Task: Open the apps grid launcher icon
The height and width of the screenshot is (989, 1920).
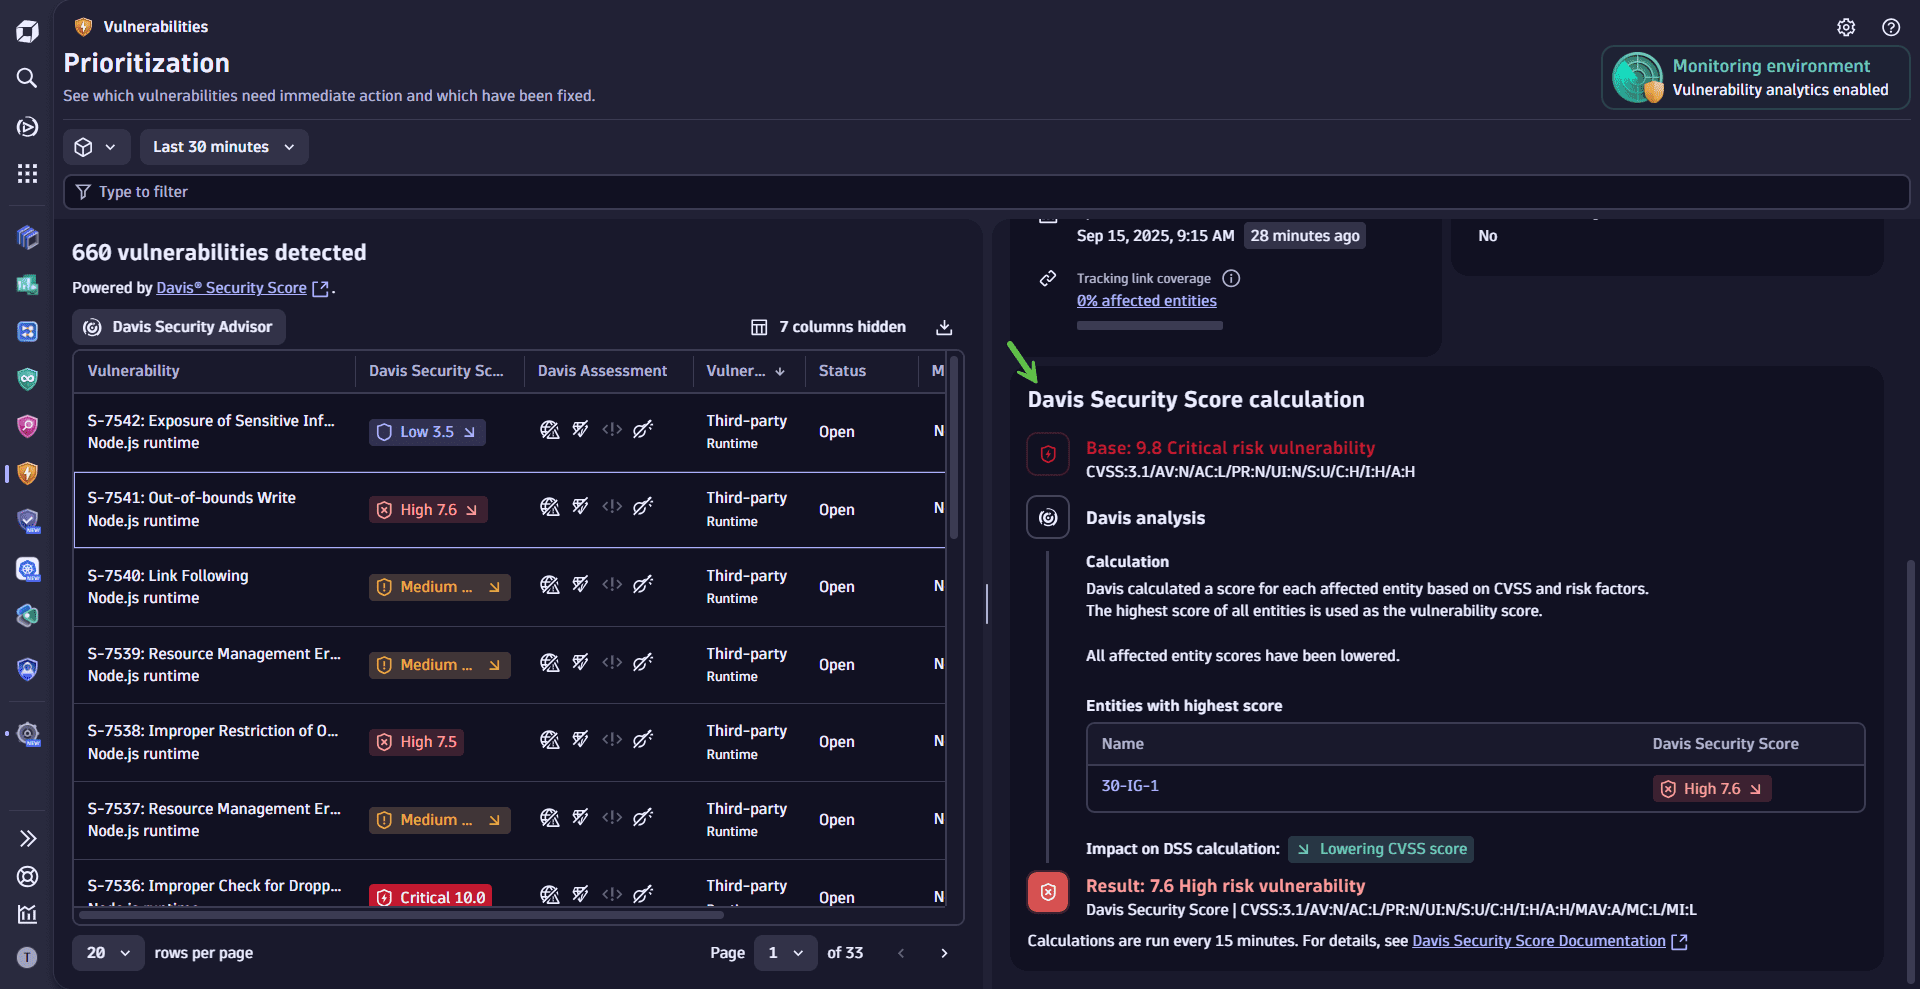Action: tap(27, 174)
